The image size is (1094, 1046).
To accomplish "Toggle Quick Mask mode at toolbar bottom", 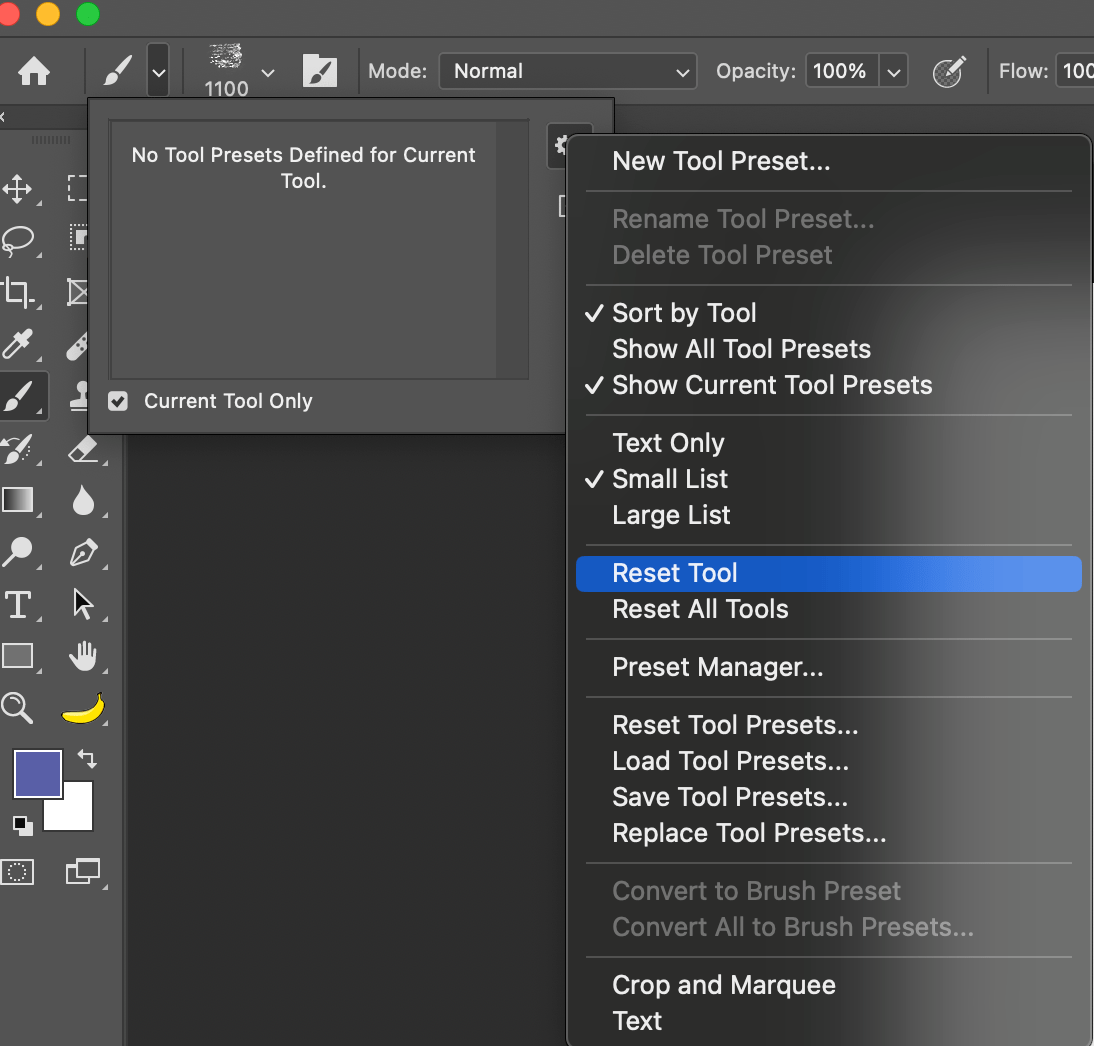I will coord(18,872).
